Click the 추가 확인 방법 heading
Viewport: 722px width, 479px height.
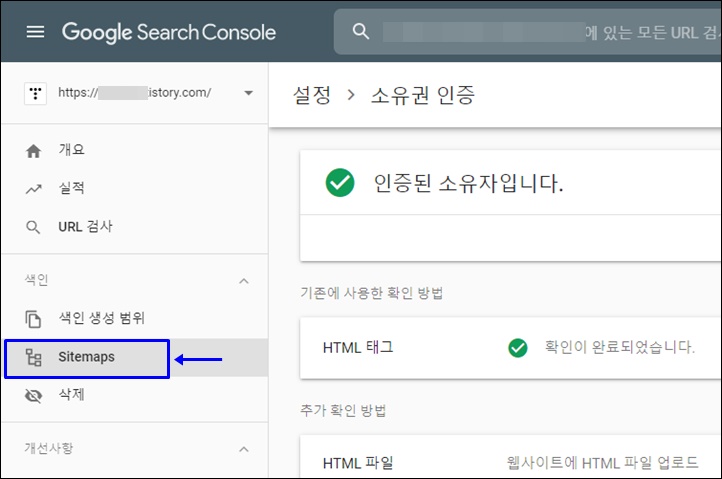[x=343, y=410]
